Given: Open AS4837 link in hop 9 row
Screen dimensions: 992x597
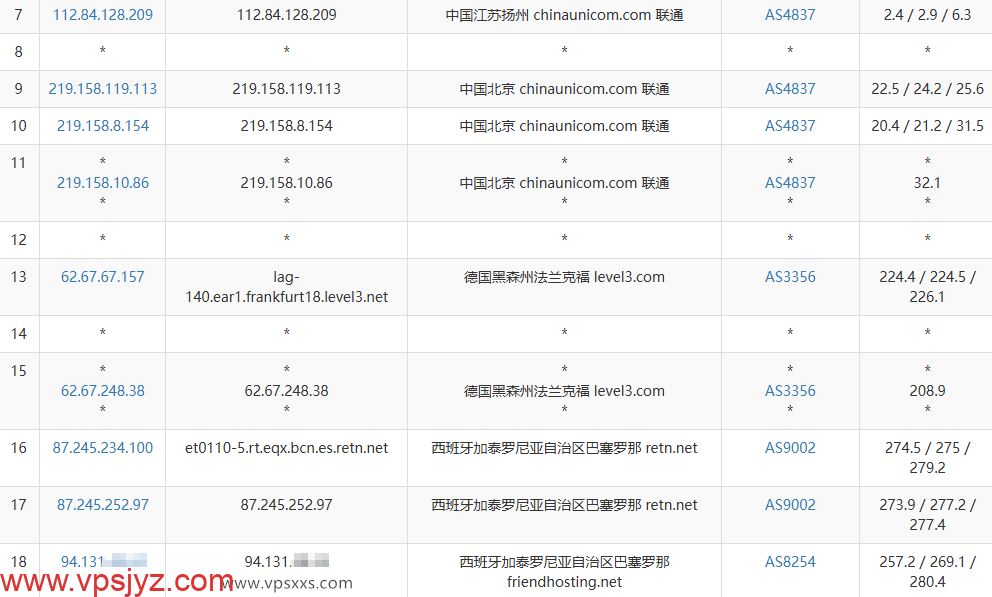Looking at the screenshot, I should [790, 89].
